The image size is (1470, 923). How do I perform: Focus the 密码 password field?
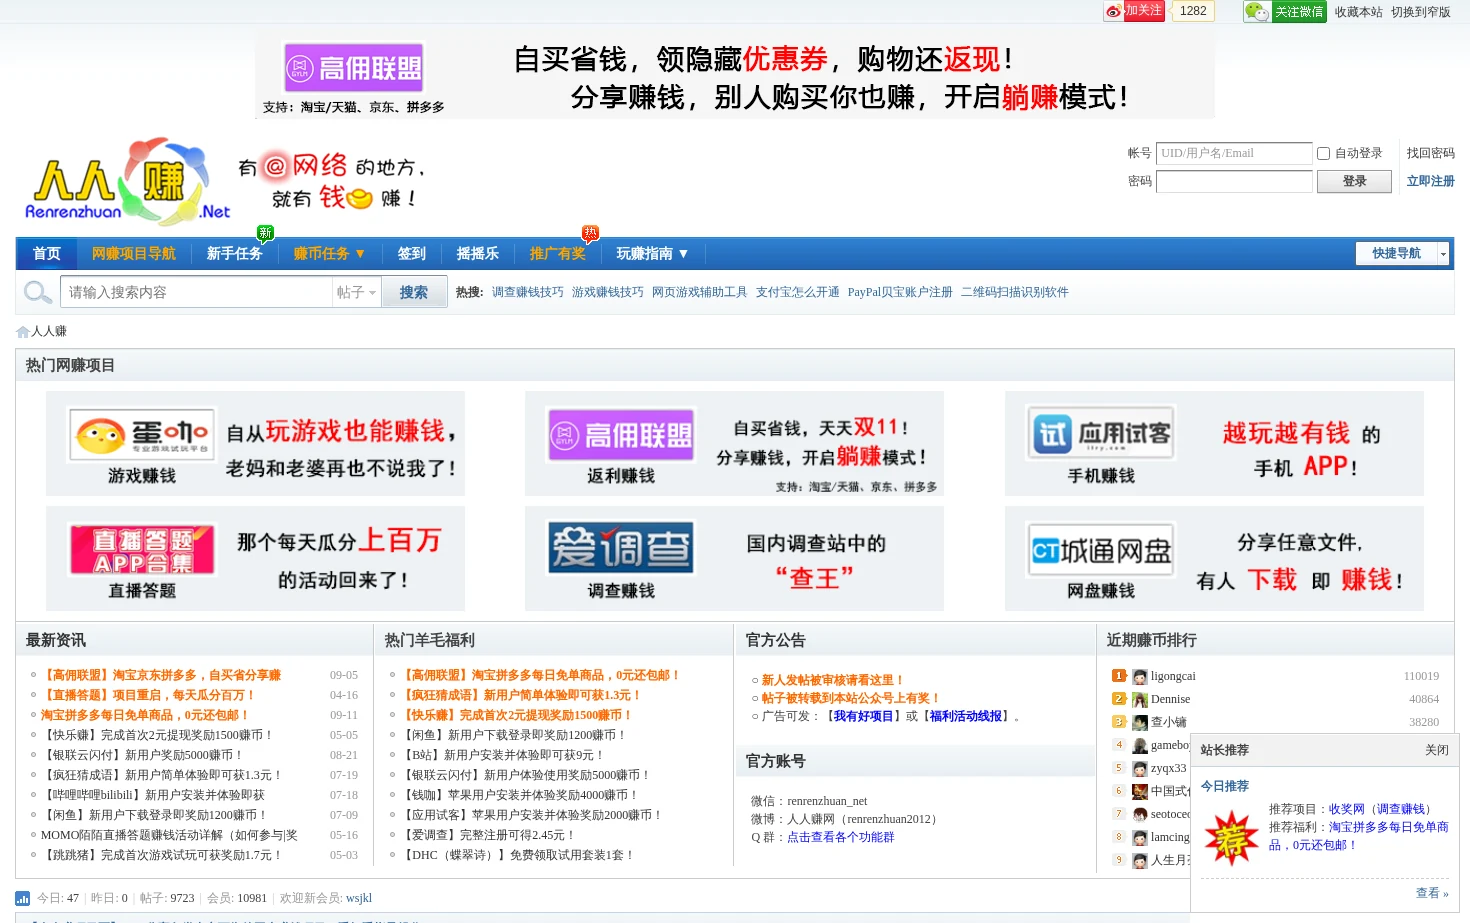click(x=1234, y=181)
